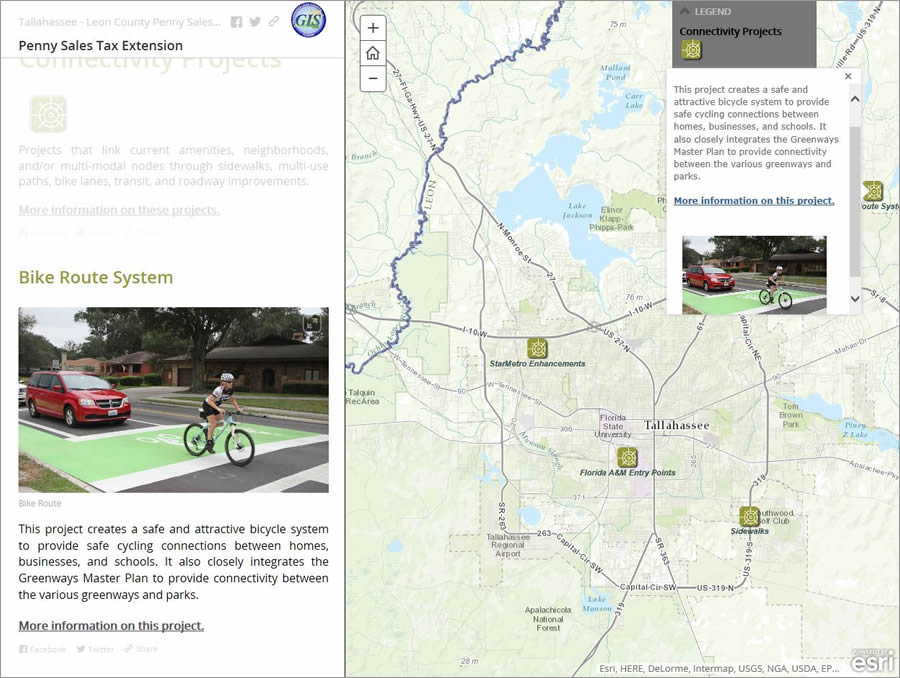
Task: Open the More information on these projects link
Action: tap(119, 210)
